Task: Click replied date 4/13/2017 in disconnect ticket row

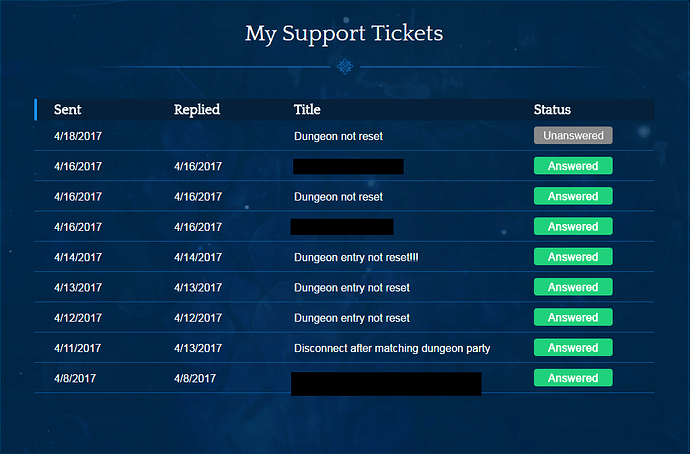Action: tap(198, 349)
